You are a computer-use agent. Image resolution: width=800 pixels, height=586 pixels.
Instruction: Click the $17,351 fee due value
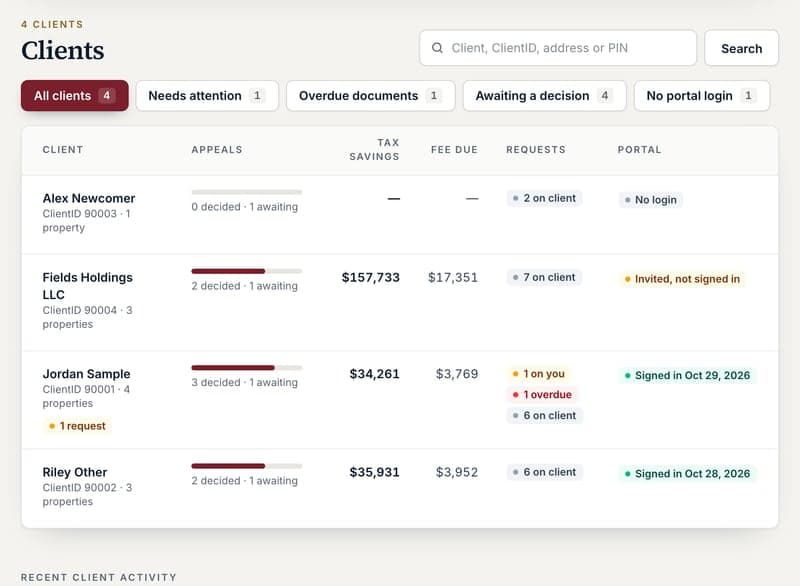[453, 277]
